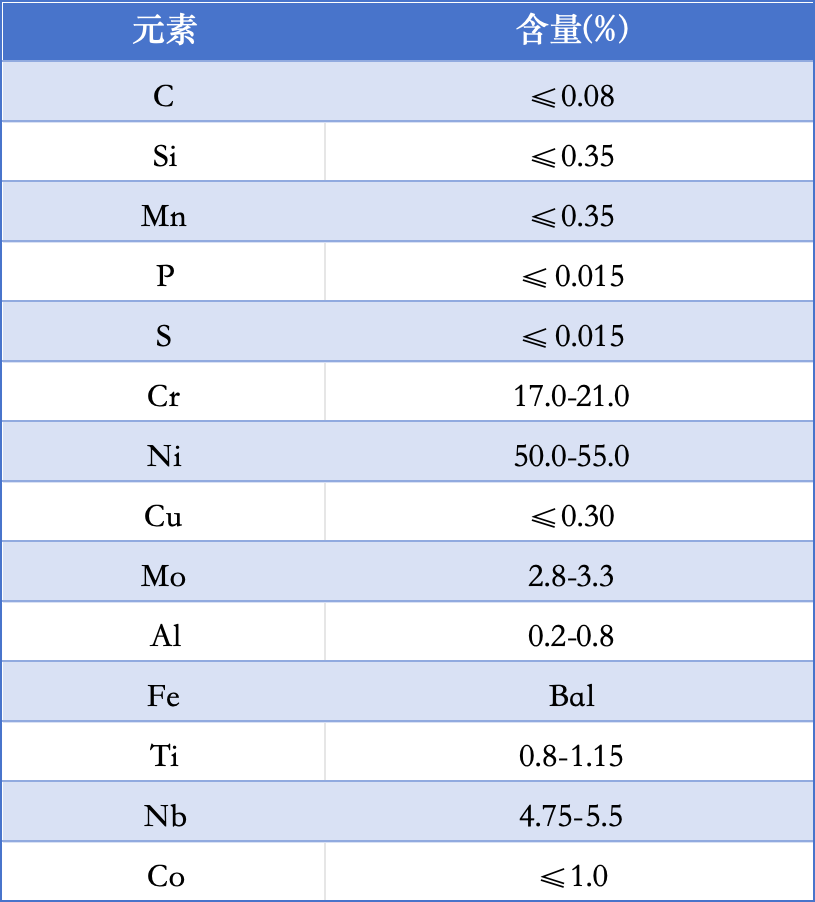Select the Nb element cell
Screen dimensions: 815x902
pyautogui.click(x=164, y=816)
